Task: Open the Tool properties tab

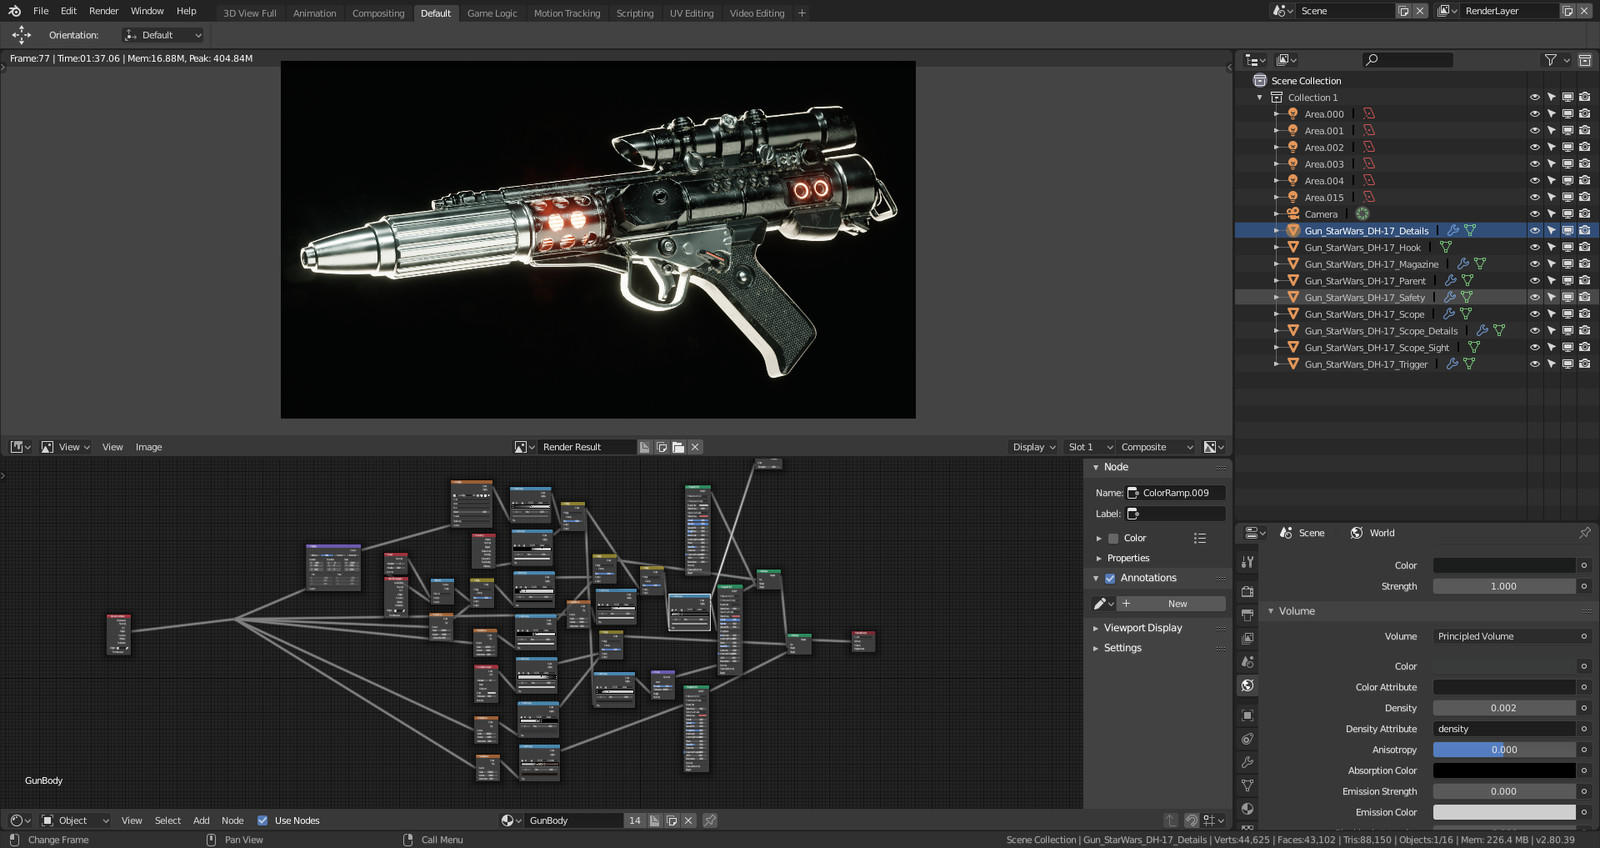Action: [x=1247, y=562]
